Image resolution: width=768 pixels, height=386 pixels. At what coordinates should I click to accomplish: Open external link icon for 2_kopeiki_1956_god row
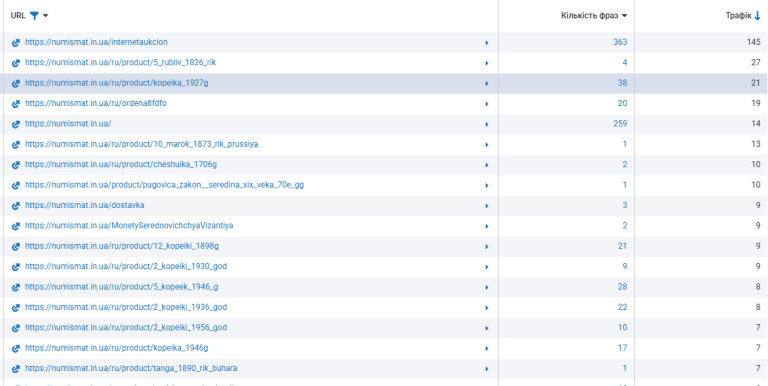tap(16, 328)
